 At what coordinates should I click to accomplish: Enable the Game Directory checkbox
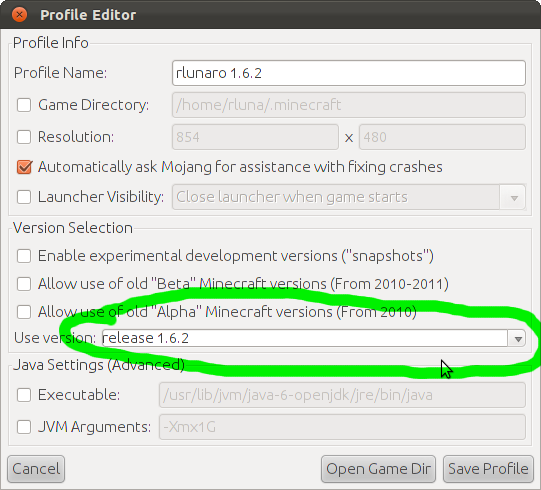[24, 105]
